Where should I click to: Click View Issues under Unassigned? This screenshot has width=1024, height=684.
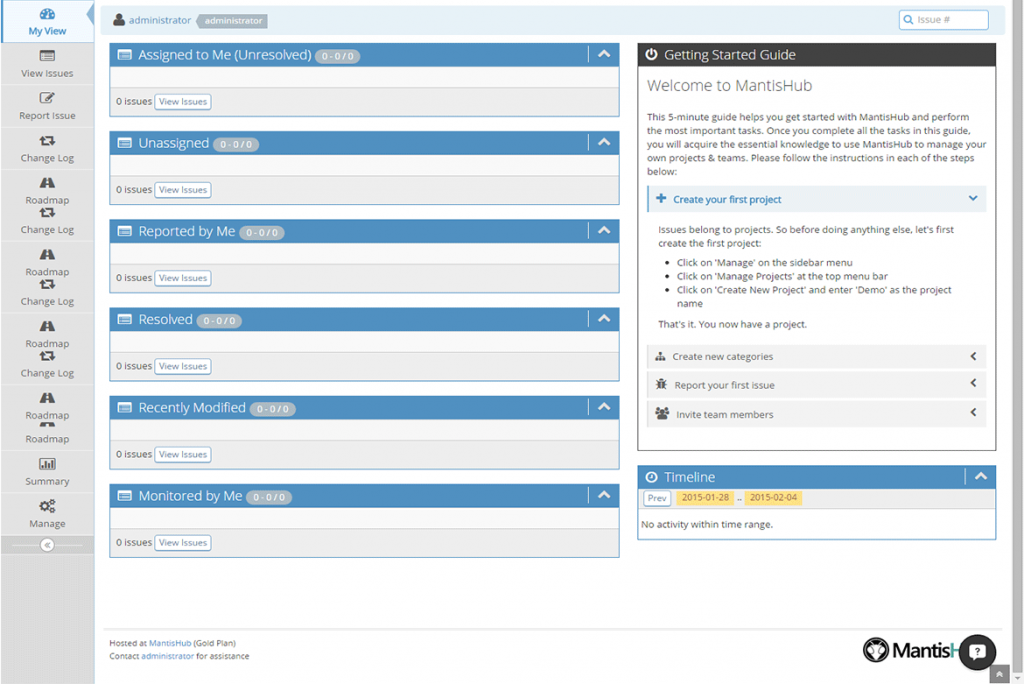[x=183, y=190]
